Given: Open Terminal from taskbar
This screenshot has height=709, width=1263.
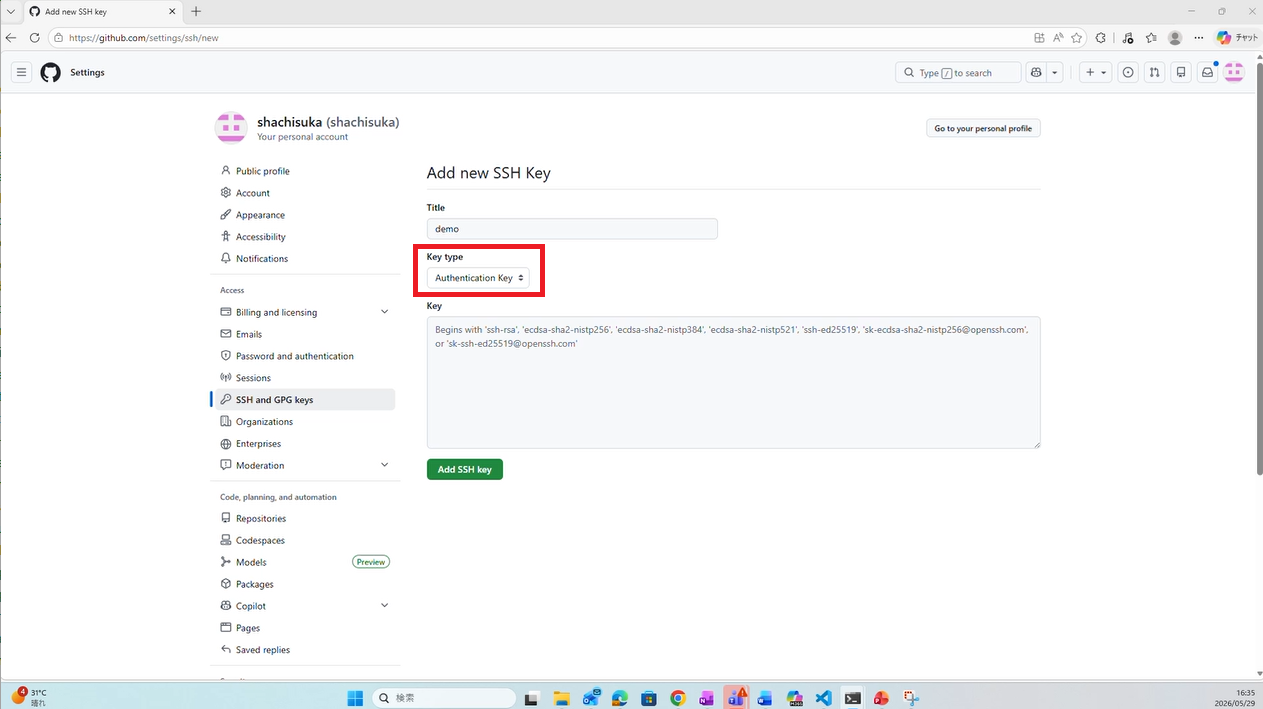Looking at the screenshot, I should pos(852,698).
